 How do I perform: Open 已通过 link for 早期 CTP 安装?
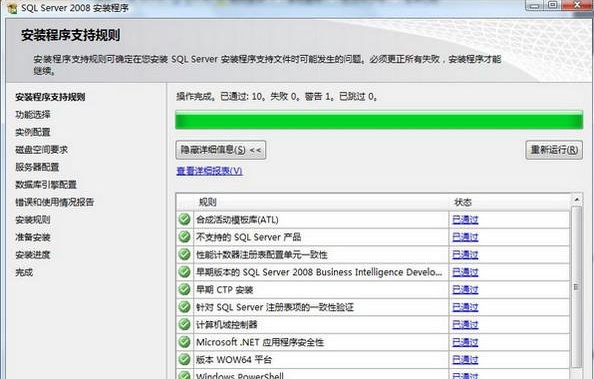[x=465, y=290]
